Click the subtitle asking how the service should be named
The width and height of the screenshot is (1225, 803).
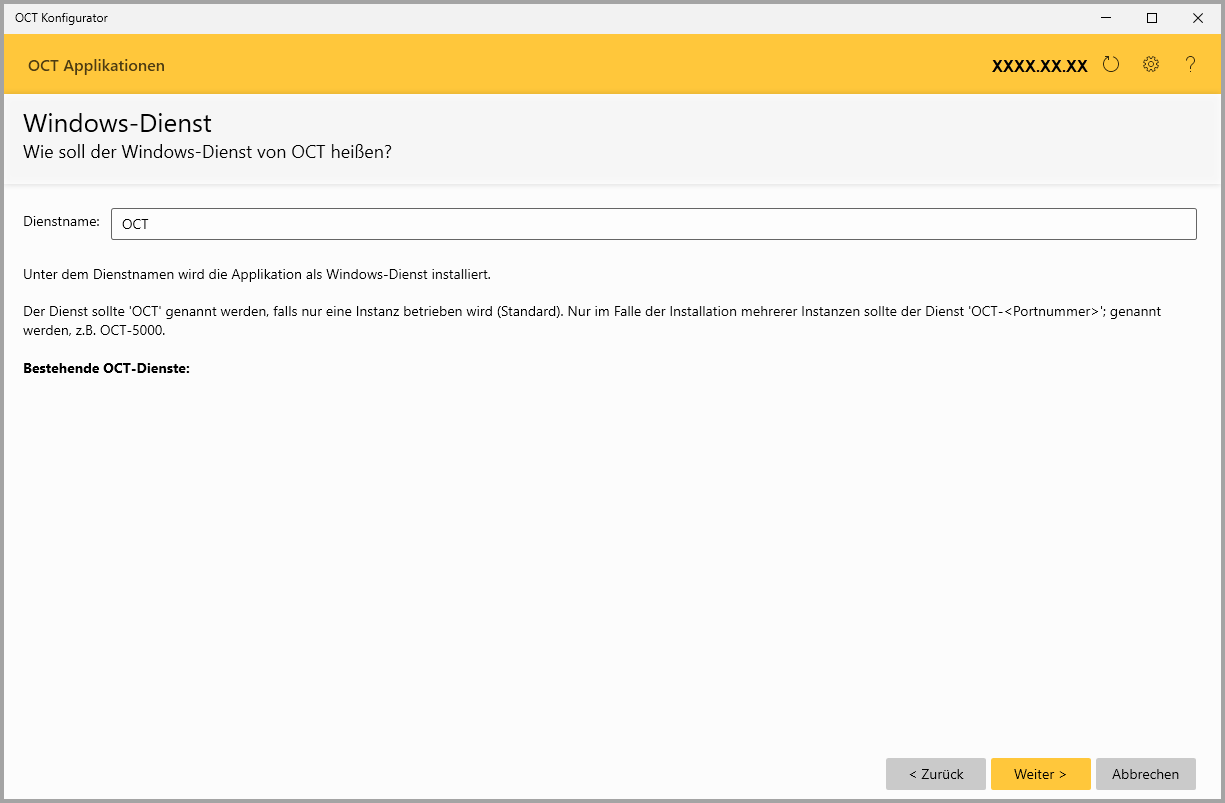pos(207,153)
